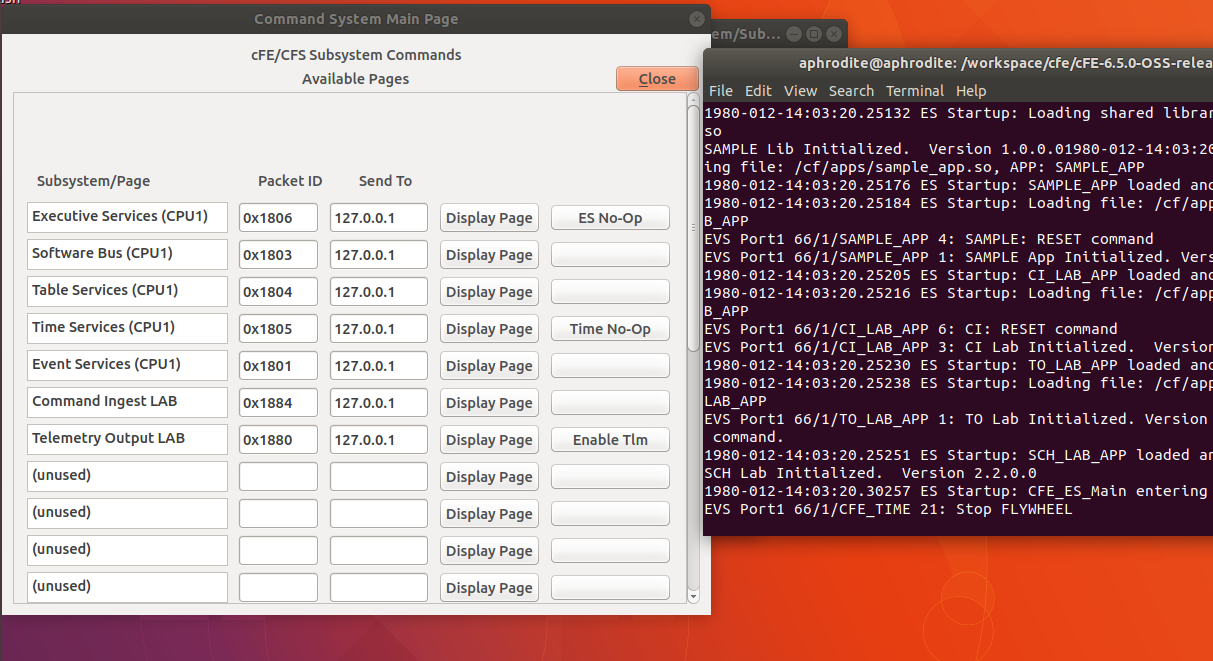
Task: Show Display Page for Table Services
Action: [489, 292]
